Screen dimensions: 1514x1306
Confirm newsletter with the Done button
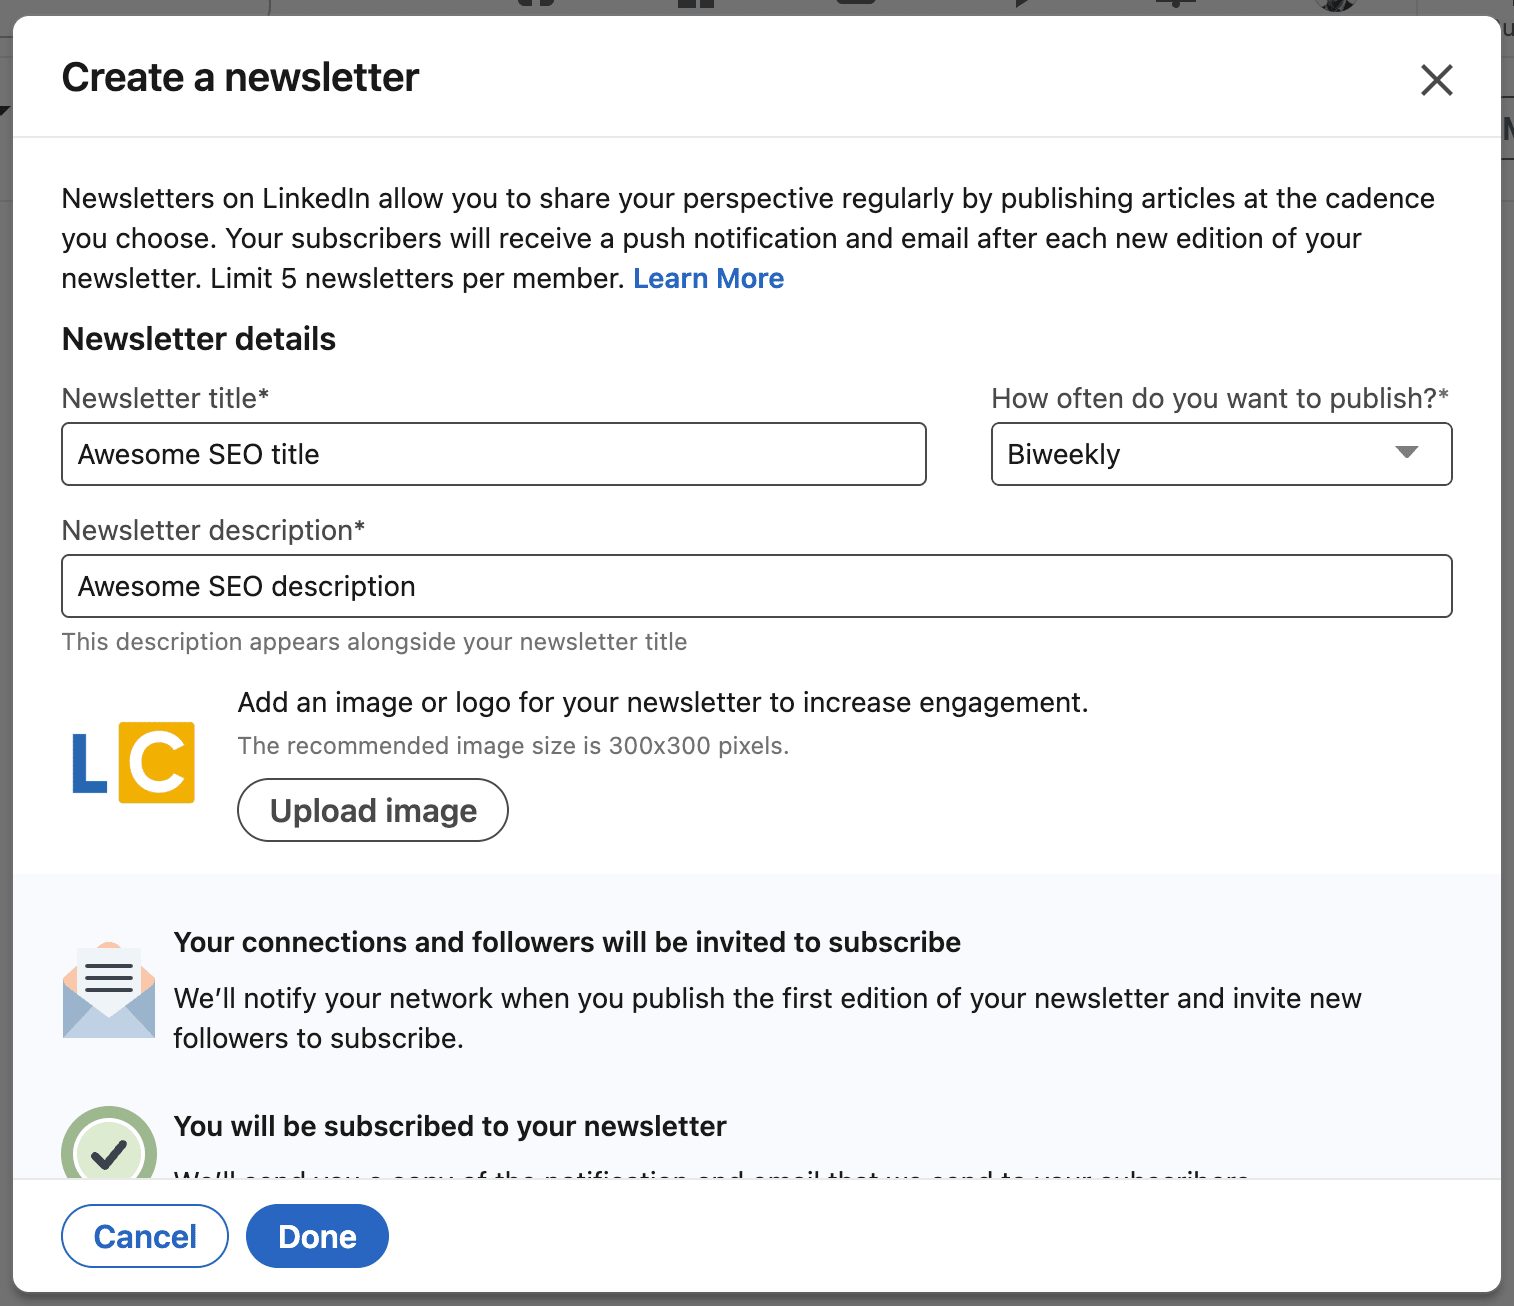317,1236
